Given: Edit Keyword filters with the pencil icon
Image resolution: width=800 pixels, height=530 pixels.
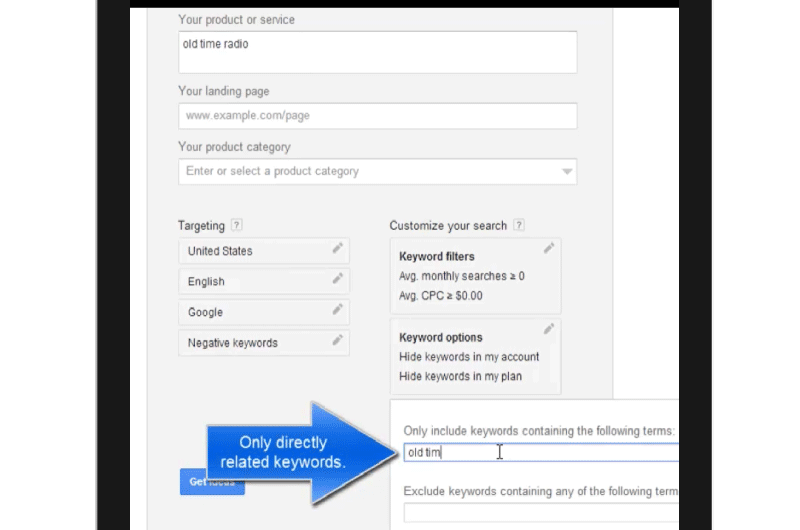Looking at the screenshot, I should (548, 248).
